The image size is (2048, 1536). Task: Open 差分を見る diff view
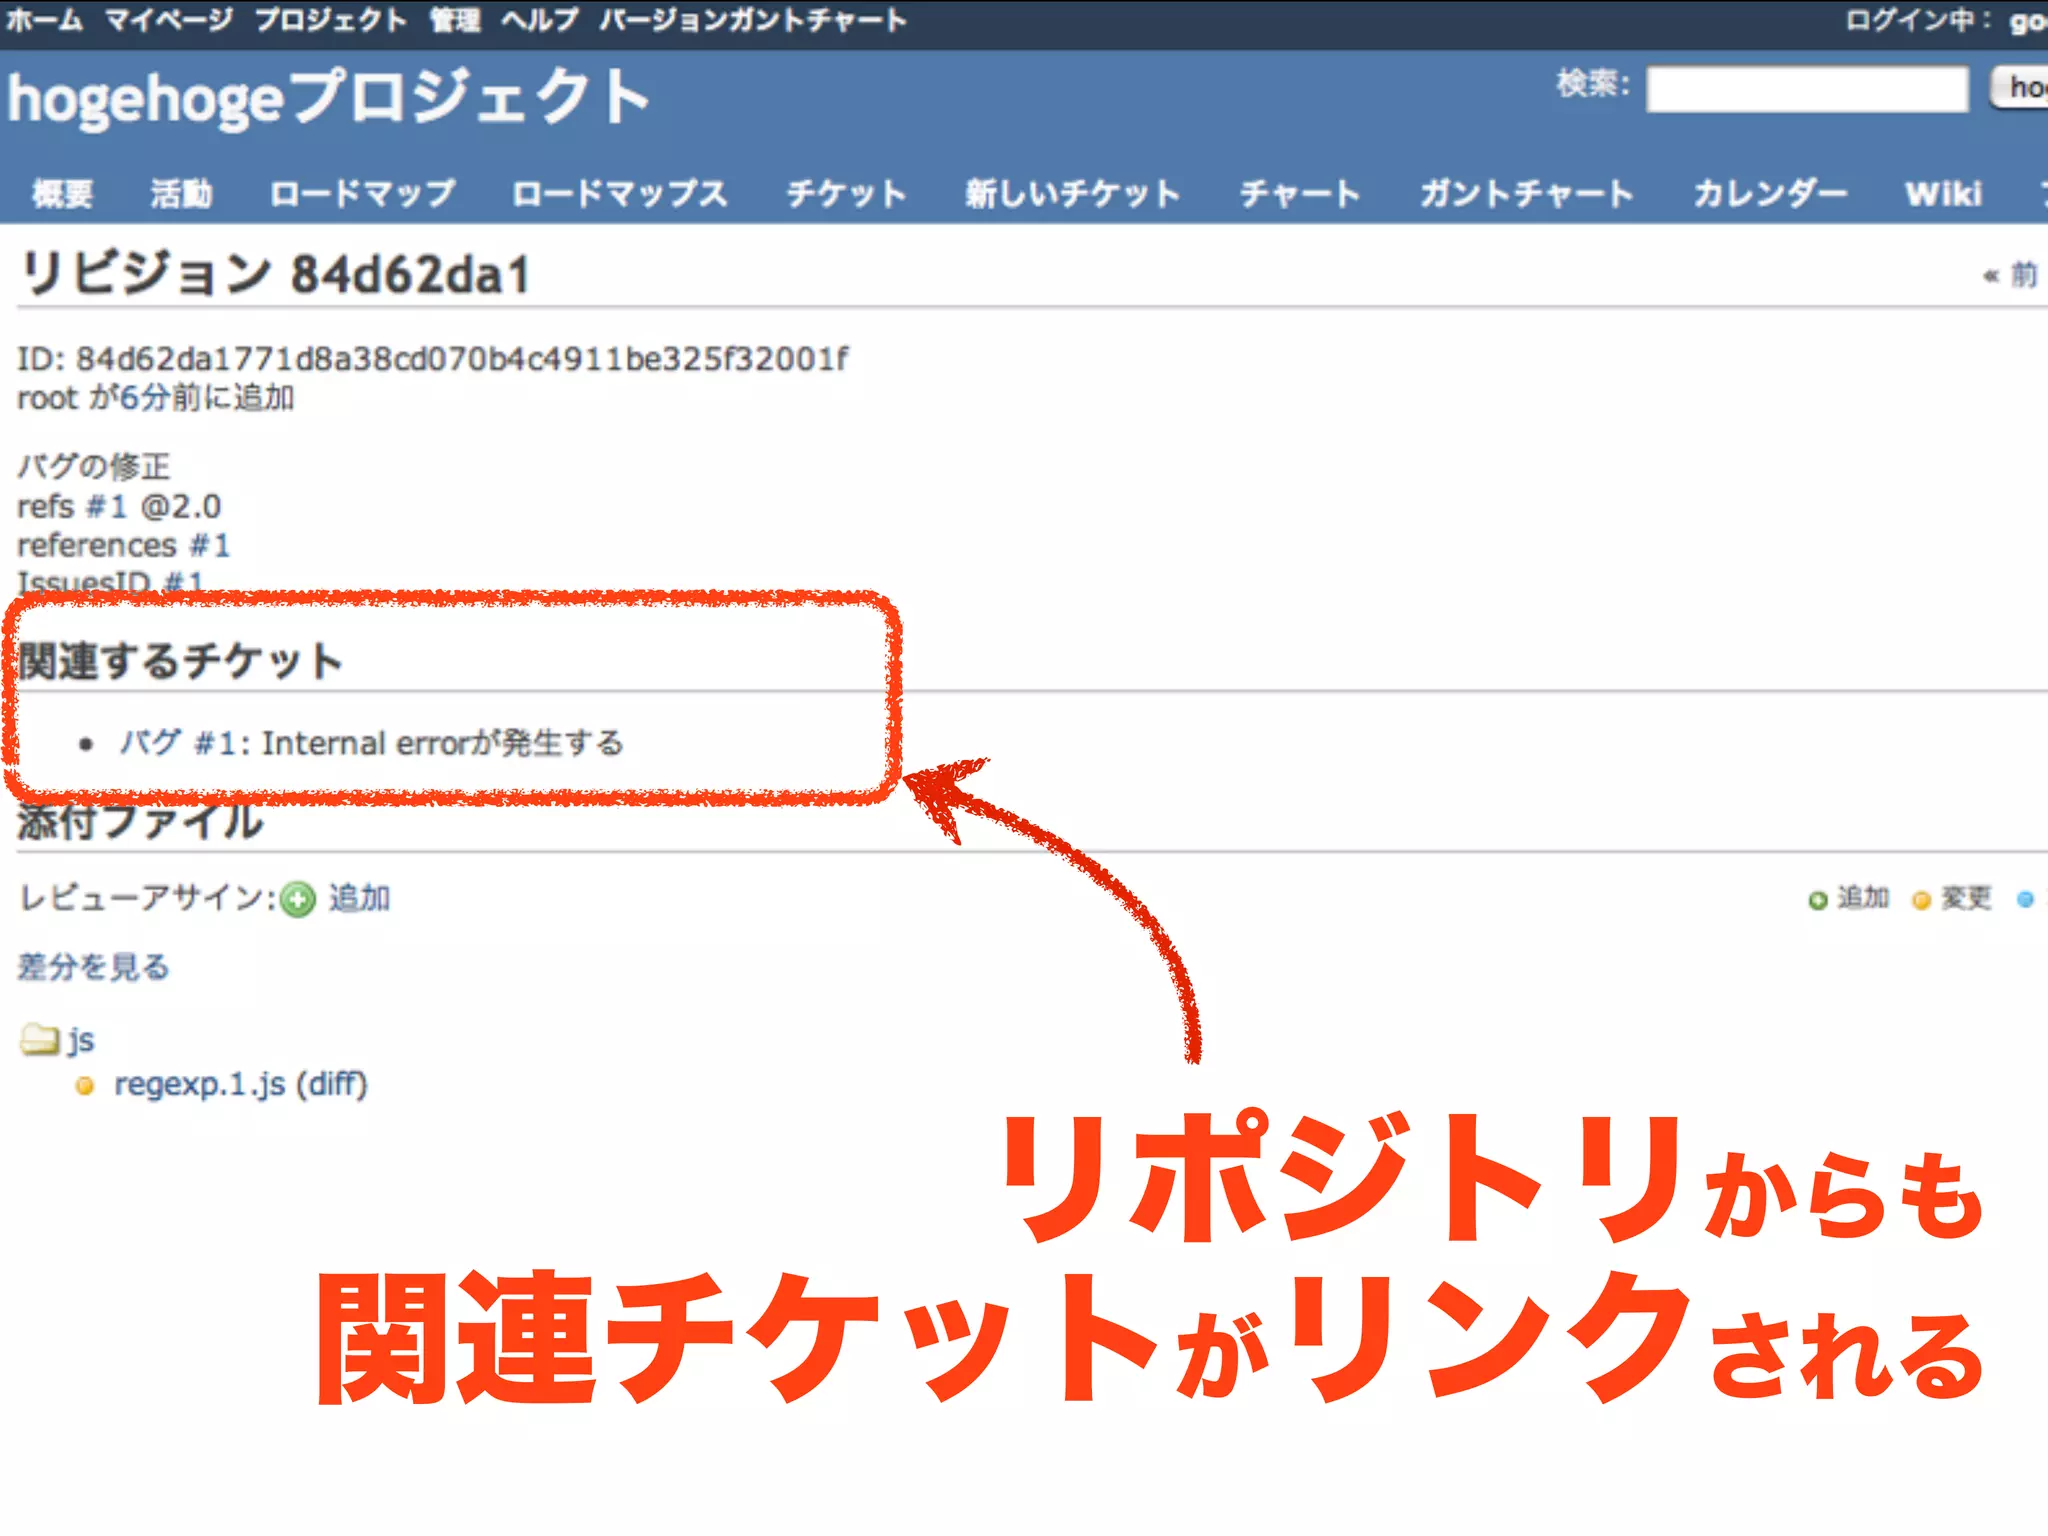pos(94,967)
